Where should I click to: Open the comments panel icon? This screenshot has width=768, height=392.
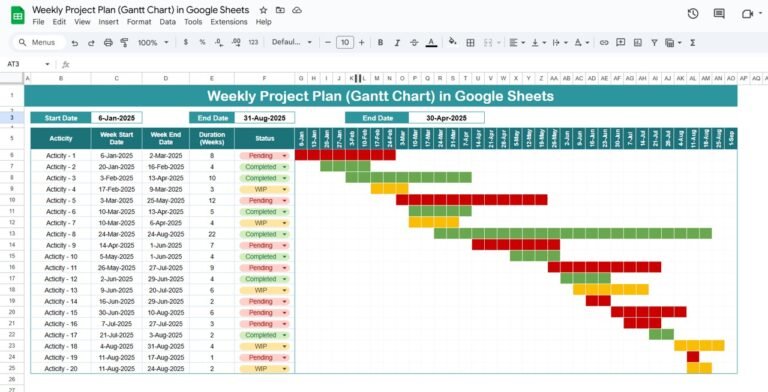coord(719,14)
